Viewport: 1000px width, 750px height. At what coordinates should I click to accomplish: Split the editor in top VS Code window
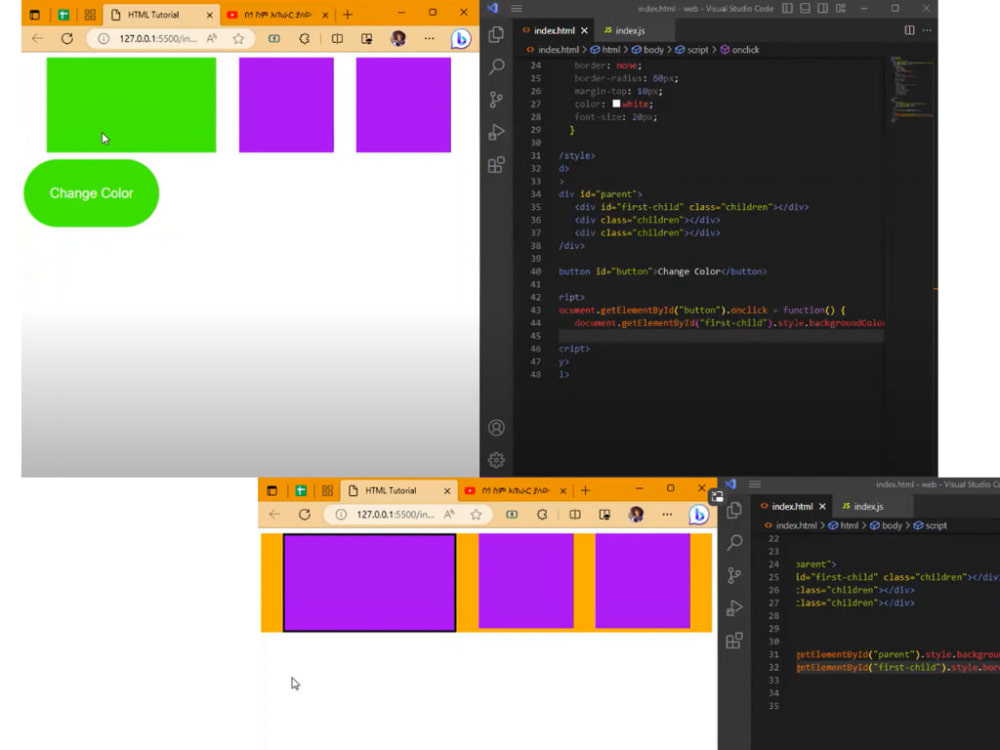pos(909,30)
